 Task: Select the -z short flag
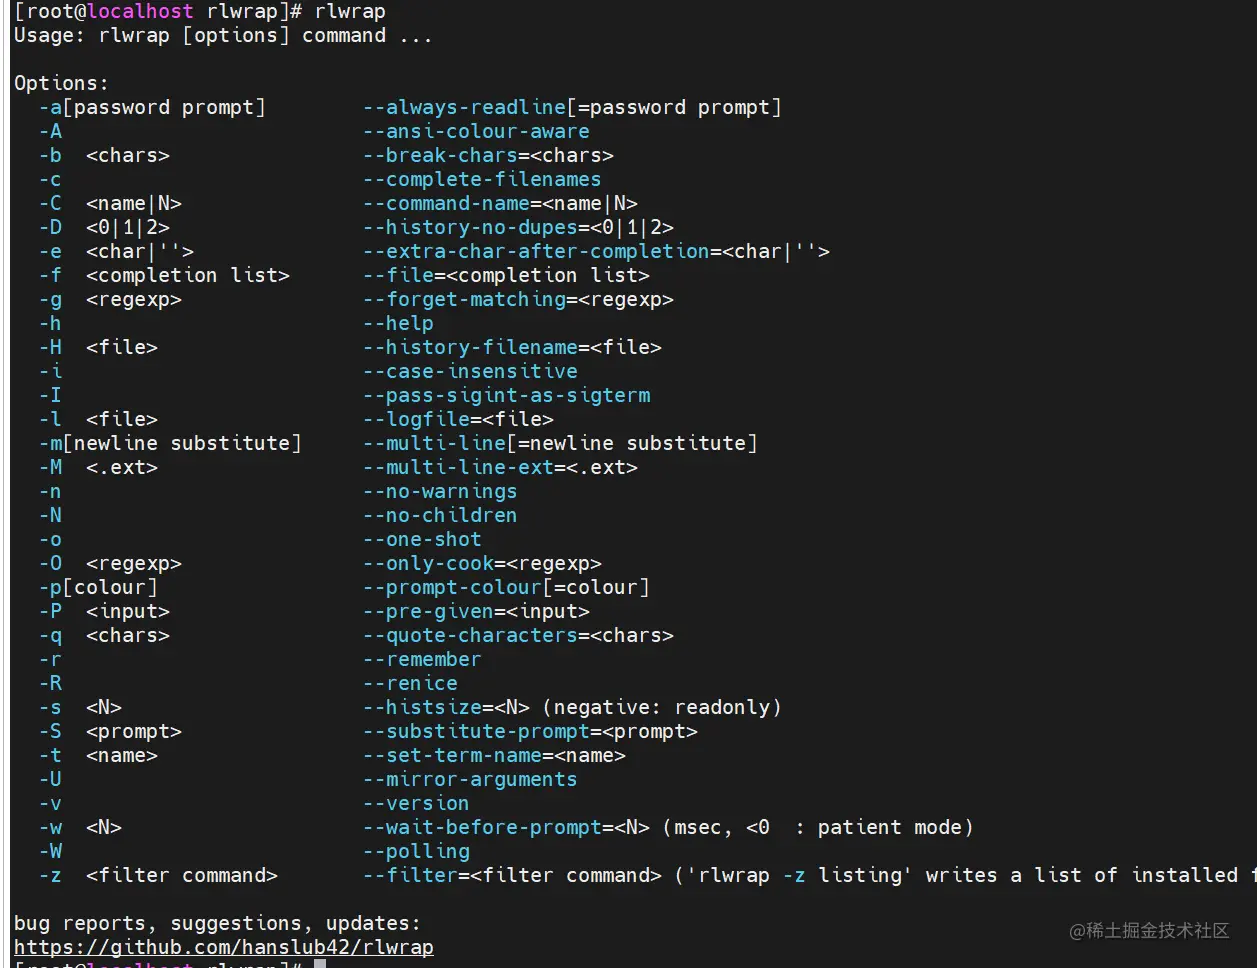50,875
